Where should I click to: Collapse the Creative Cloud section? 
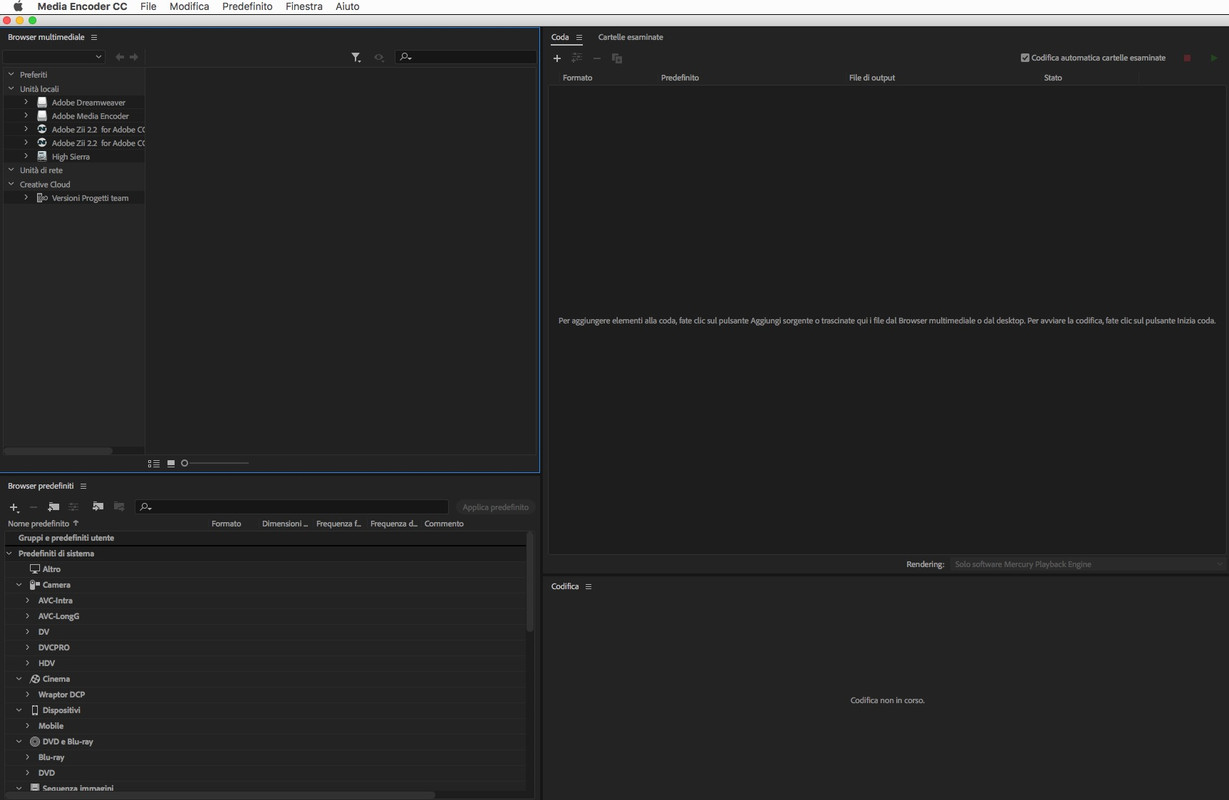point(11,184)
